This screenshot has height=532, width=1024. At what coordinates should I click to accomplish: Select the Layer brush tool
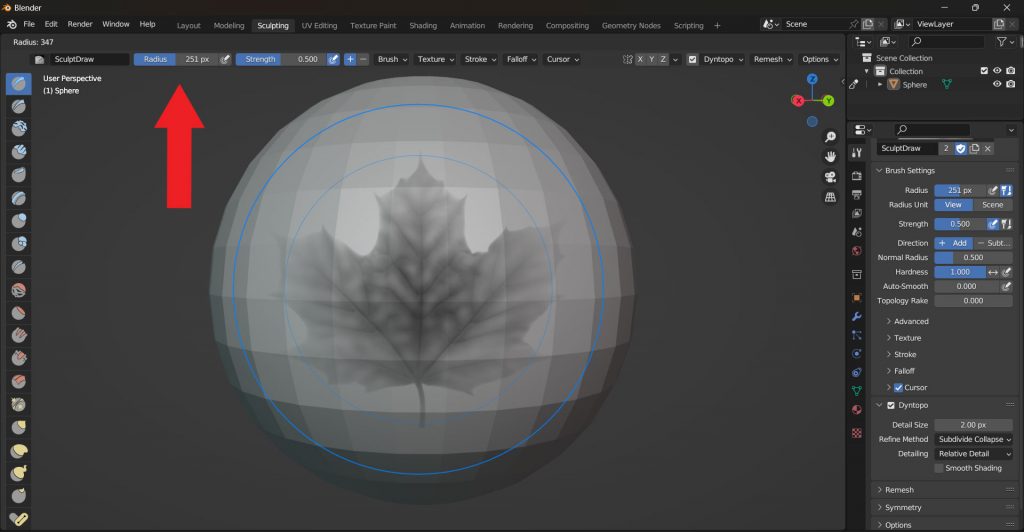tap(19, 197)
